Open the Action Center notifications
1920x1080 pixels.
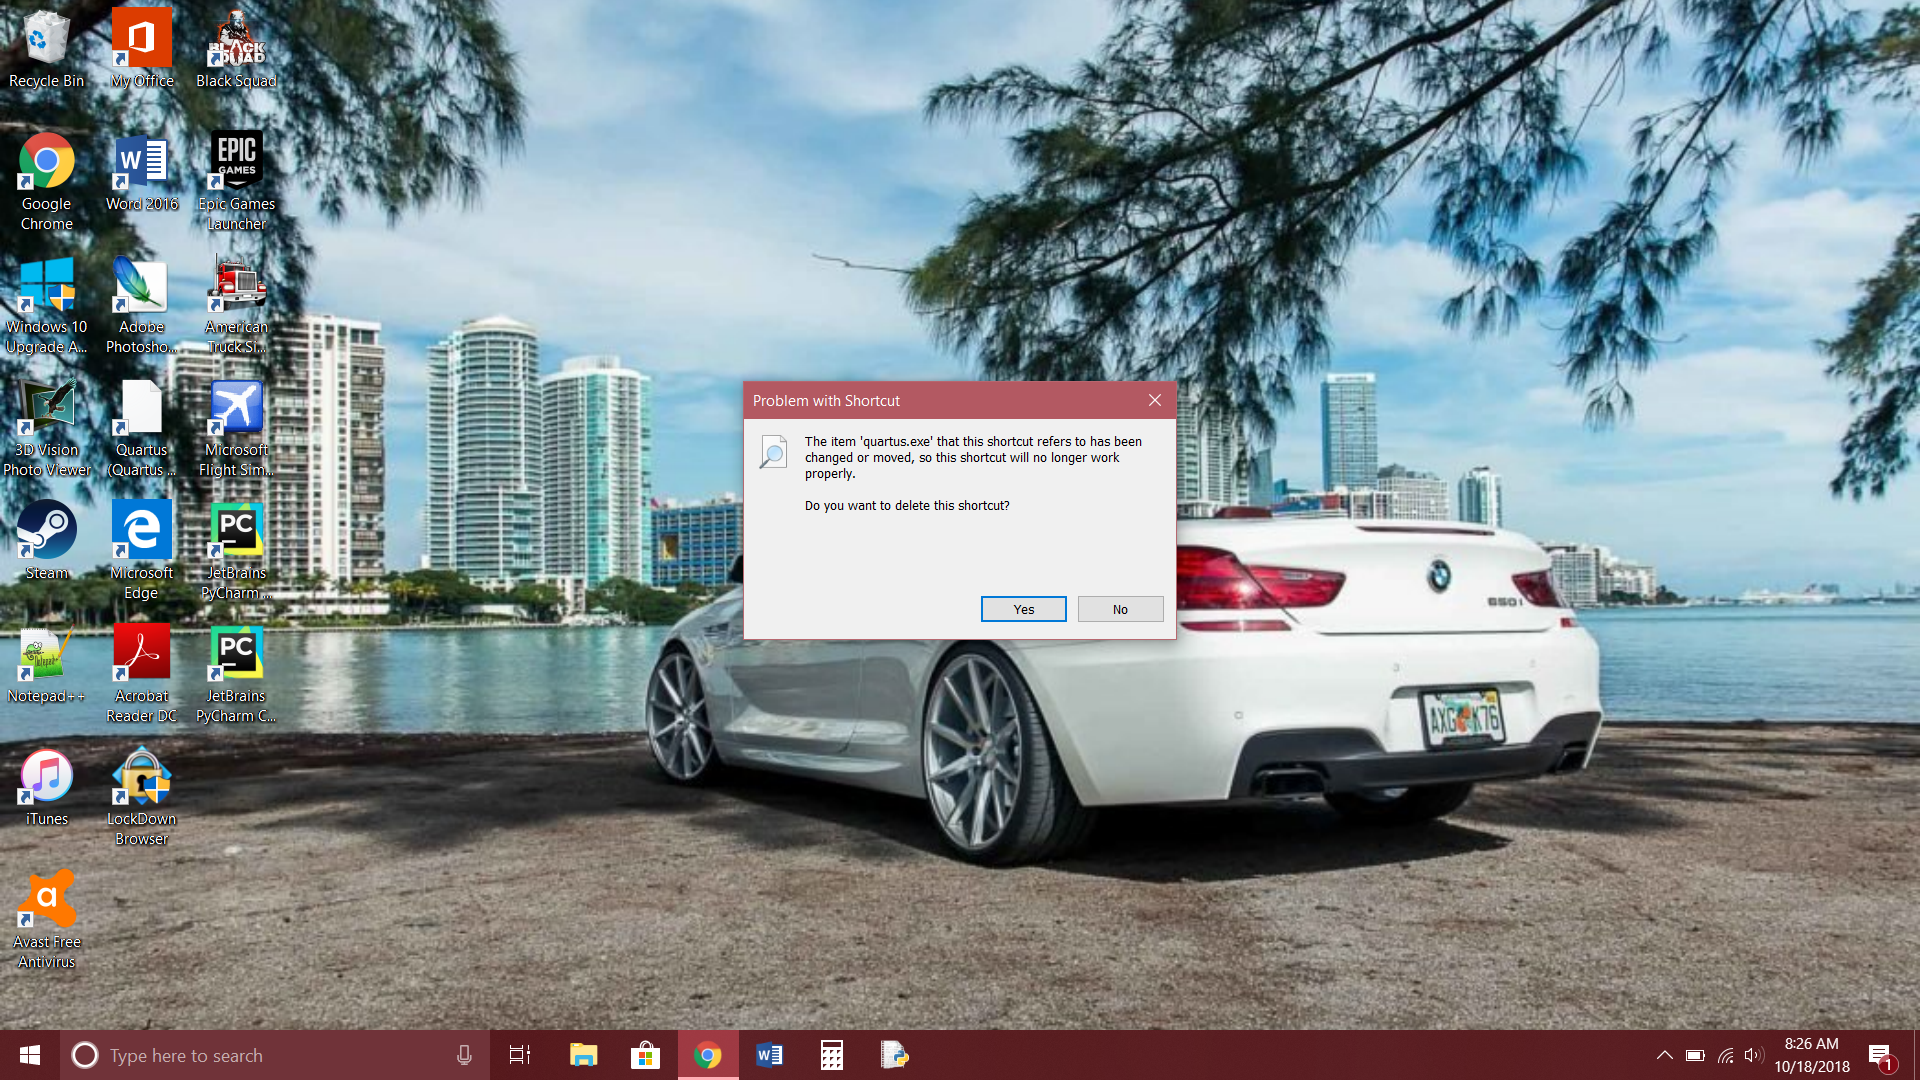click(1880, 1055)
